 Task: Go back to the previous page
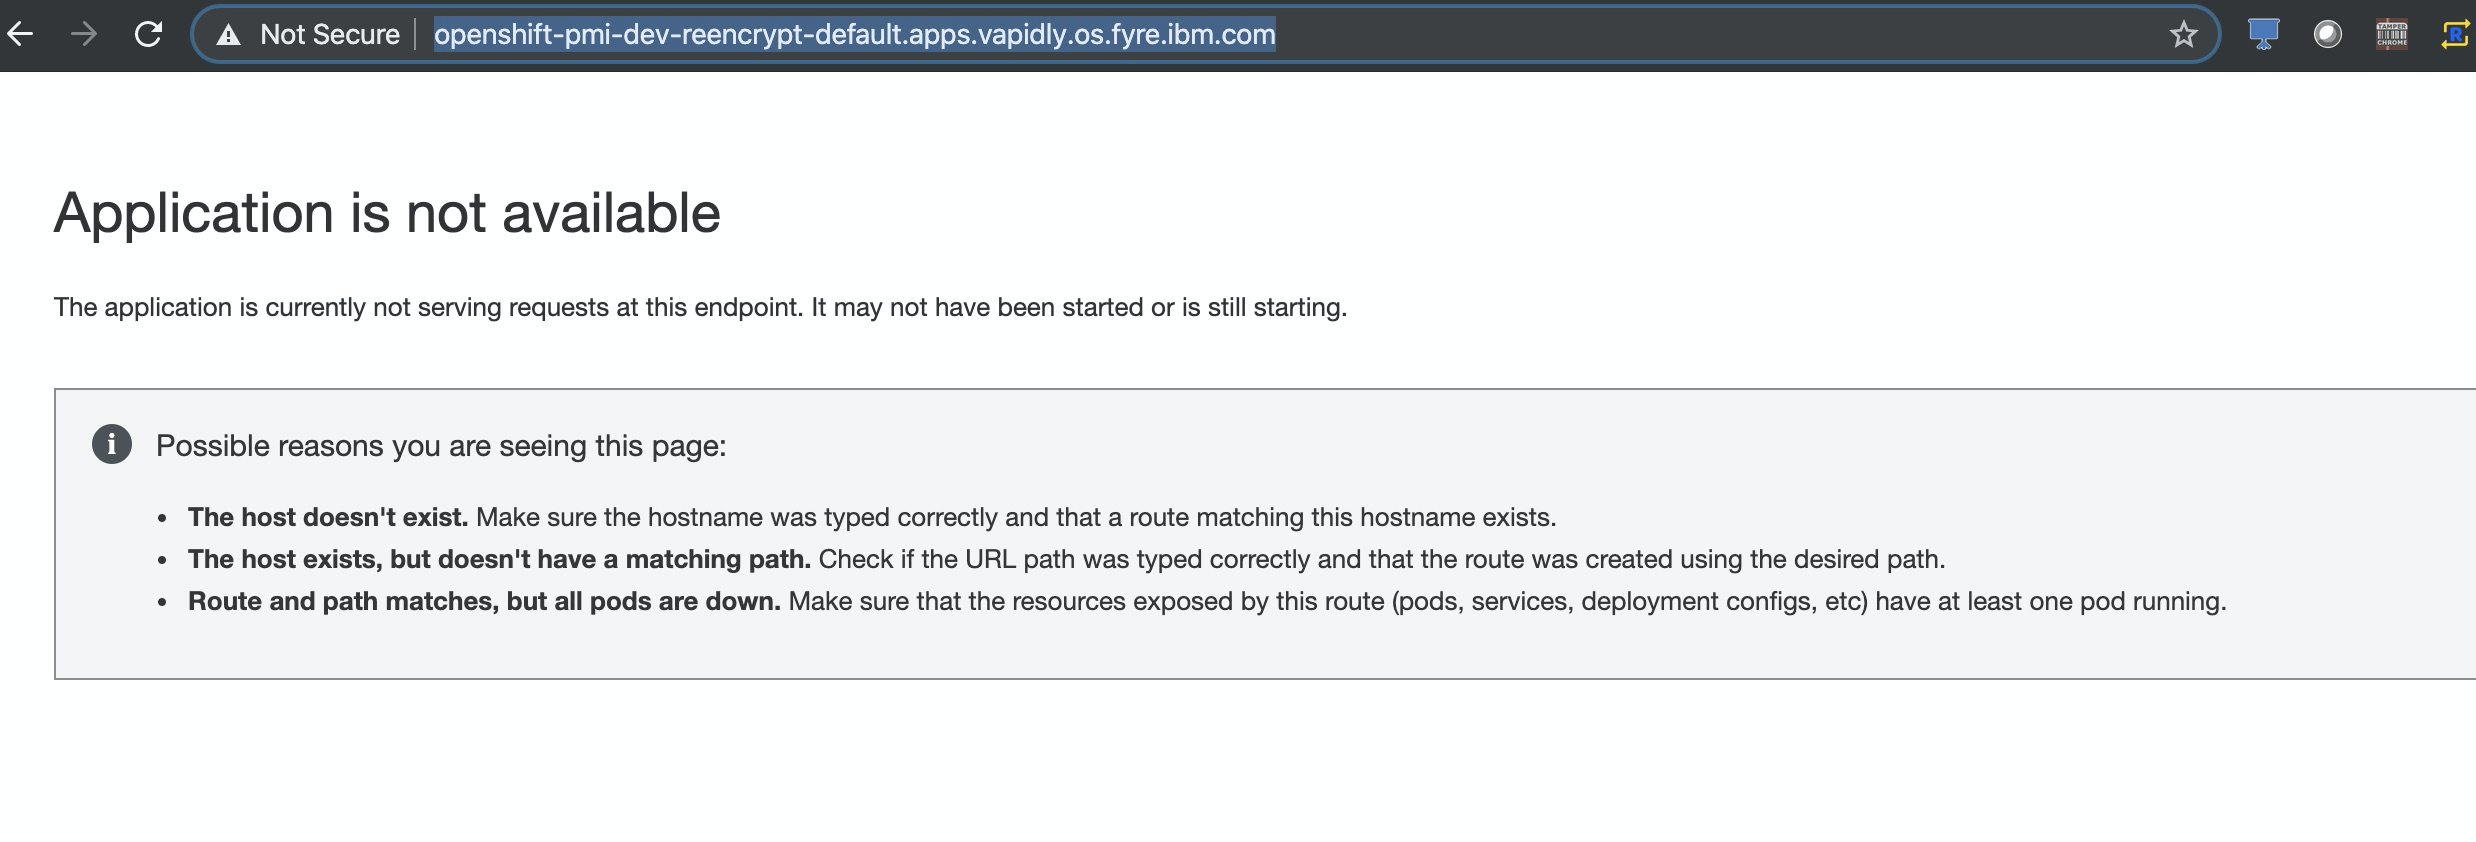click(20, 35)
